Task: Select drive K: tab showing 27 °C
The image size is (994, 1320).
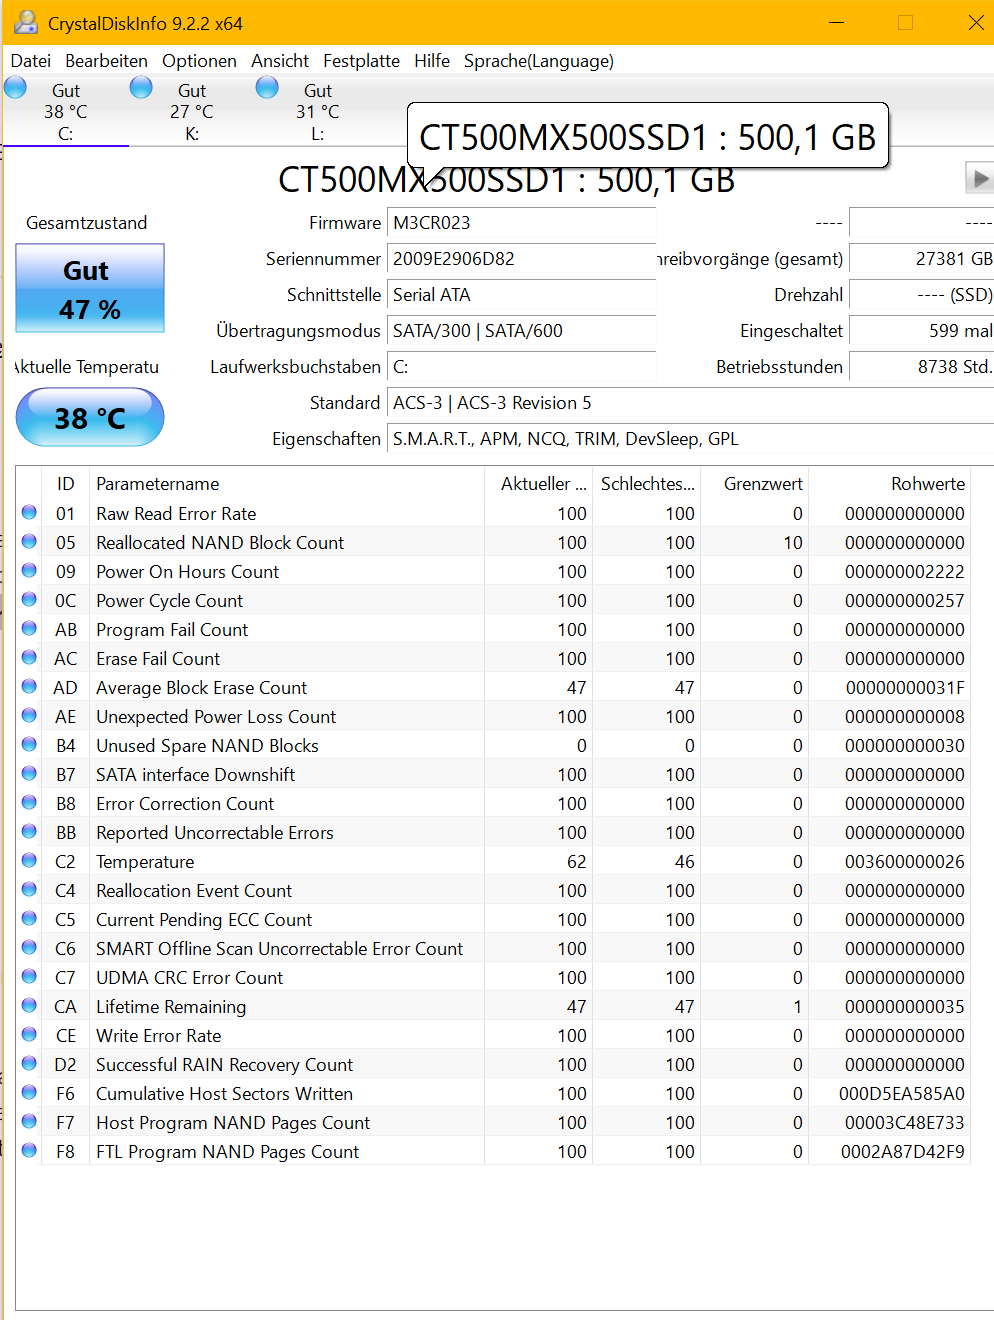Action: [192, 112]
